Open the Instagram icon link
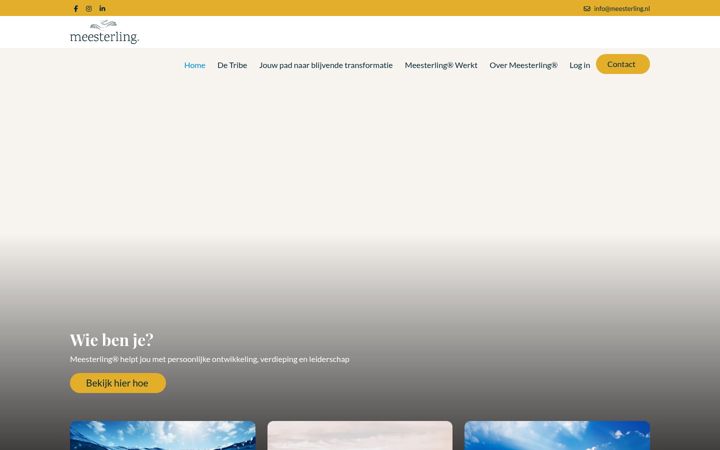 [x=89, y=8]
